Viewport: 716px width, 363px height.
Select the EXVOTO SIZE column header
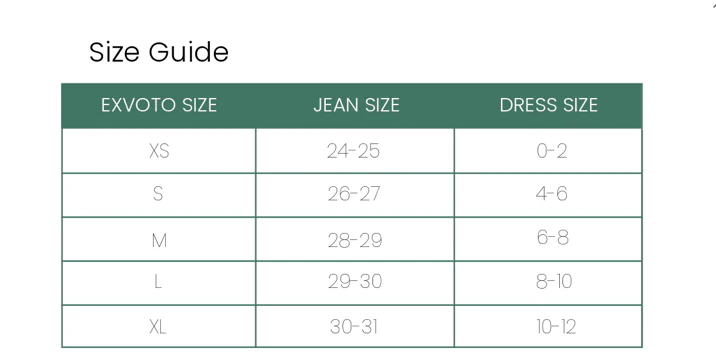[159, 105]
